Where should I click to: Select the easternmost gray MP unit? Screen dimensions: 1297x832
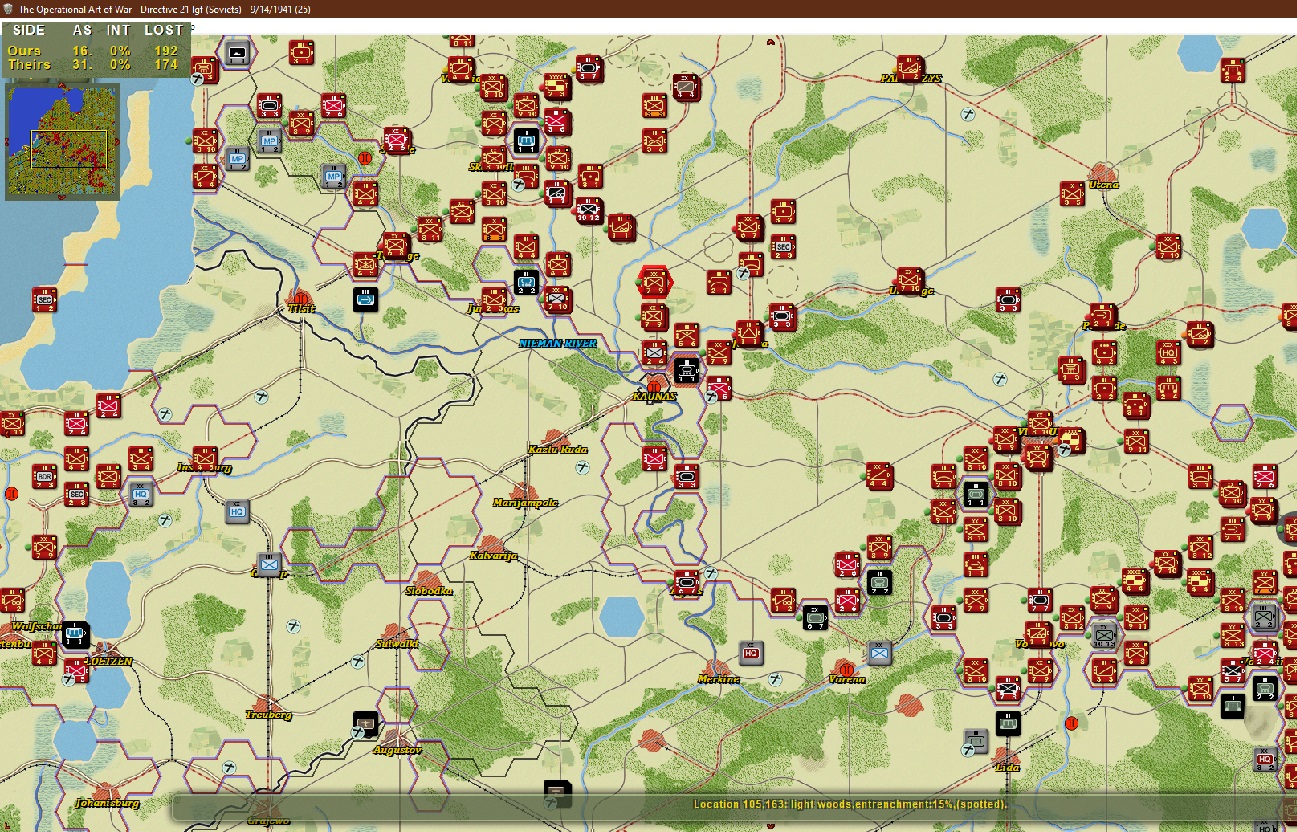(333, 176)
